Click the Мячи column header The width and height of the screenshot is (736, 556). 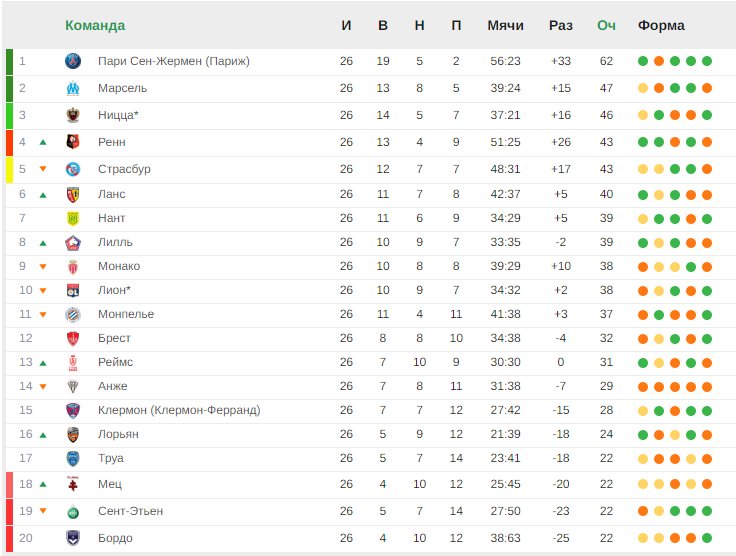pos(505,25)
